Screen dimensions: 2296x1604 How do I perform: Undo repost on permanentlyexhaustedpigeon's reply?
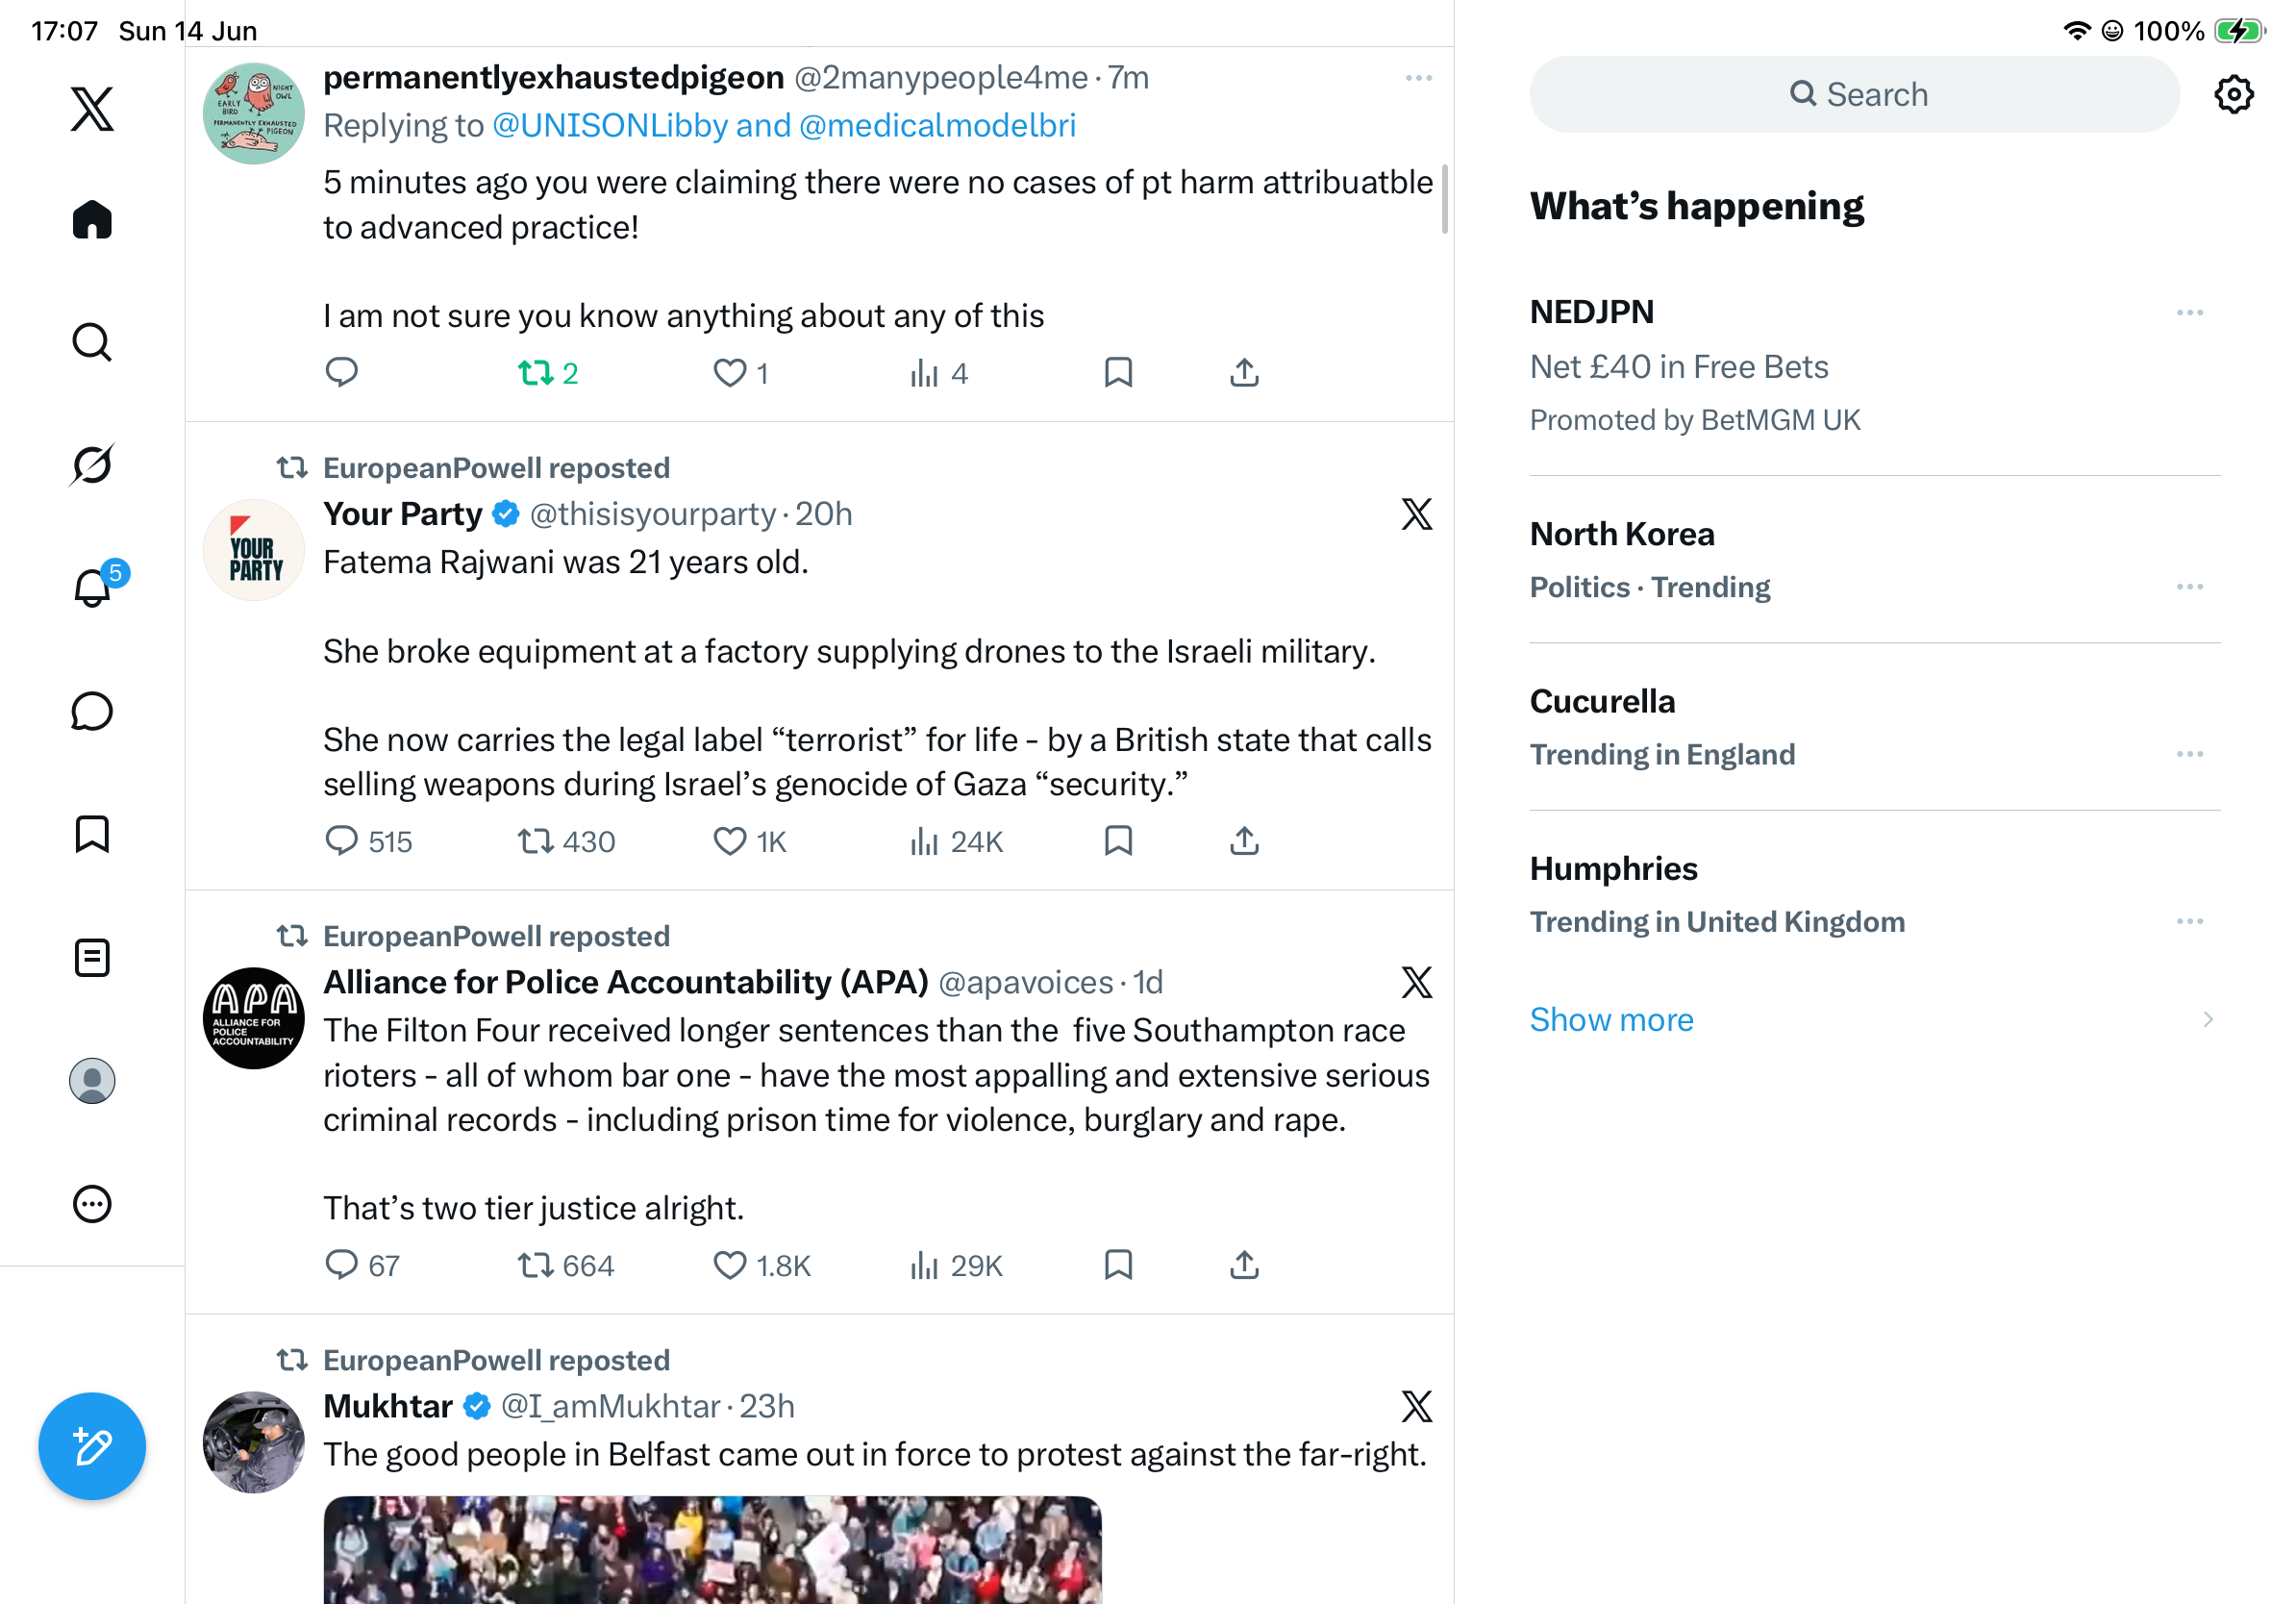click(x=548, y=373)
